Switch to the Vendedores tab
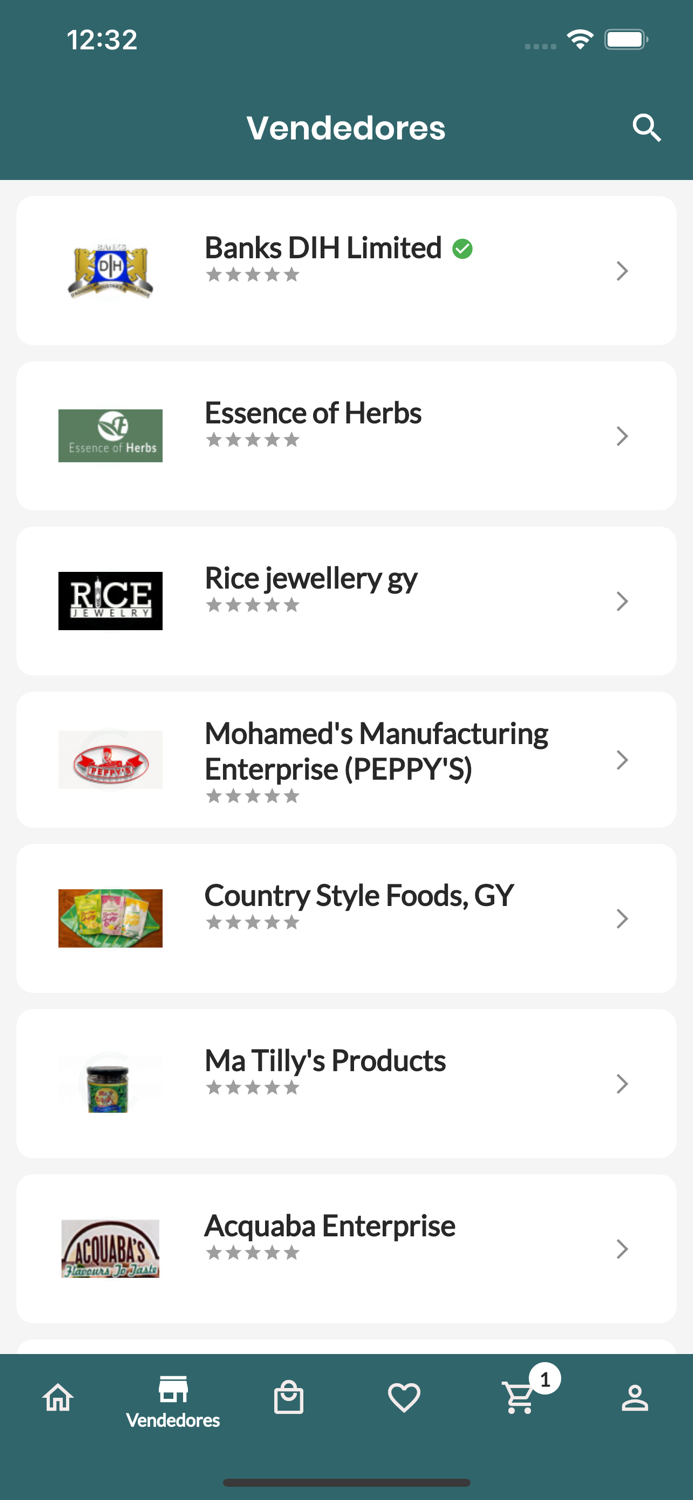The width and height of the screenshot is (693, 1500). [172, 1400]
